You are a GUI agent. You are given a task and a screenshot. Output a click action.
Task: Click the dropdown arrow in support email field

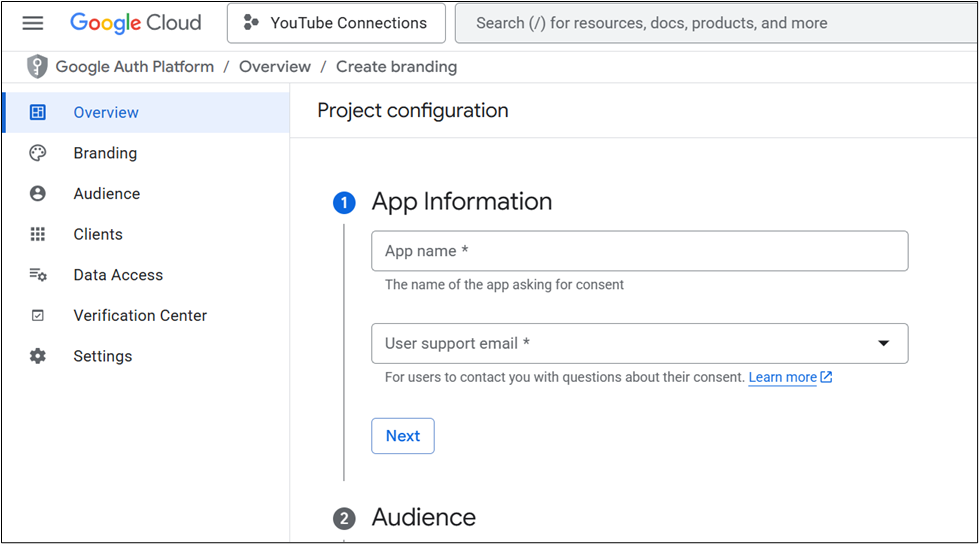click(884, 343)
